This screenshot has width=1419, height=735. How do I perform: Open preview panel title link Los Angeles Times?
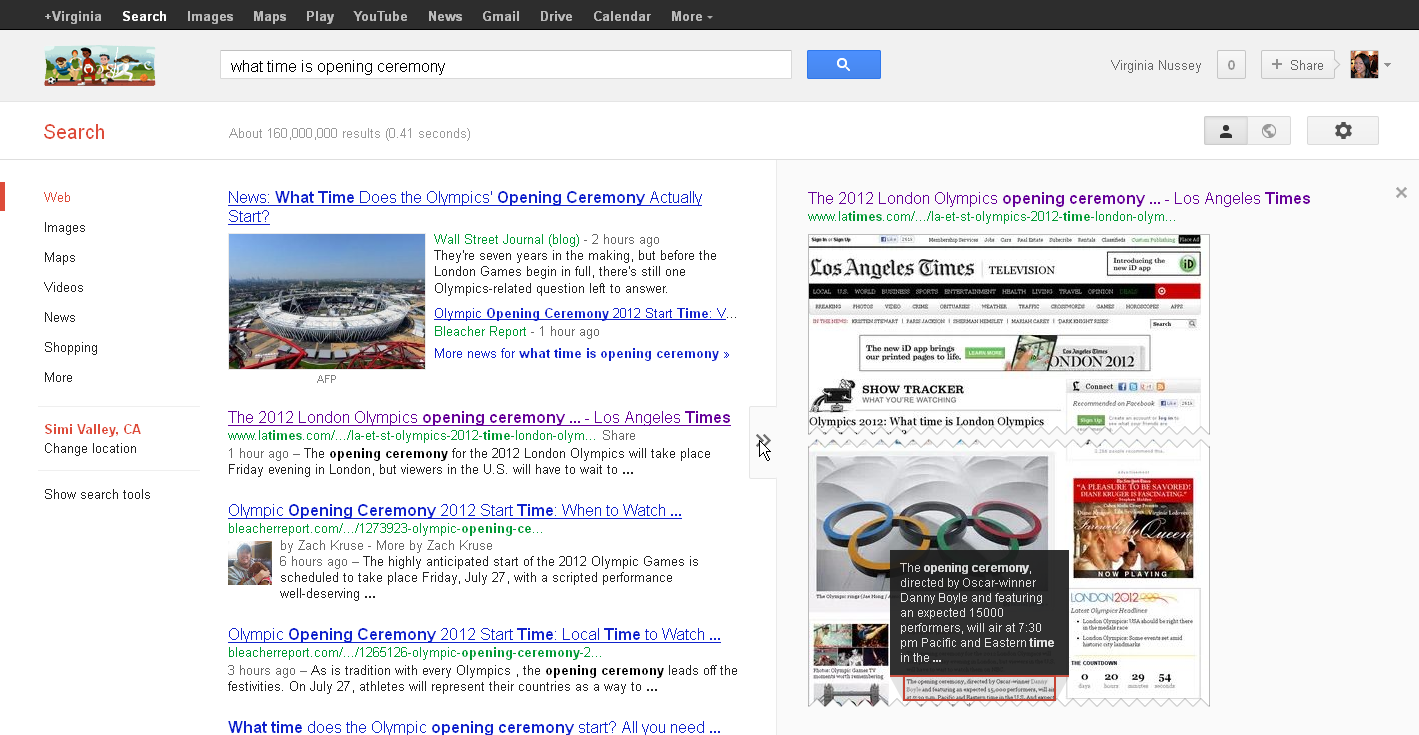pyautogui.click(x=1059, y=198)
